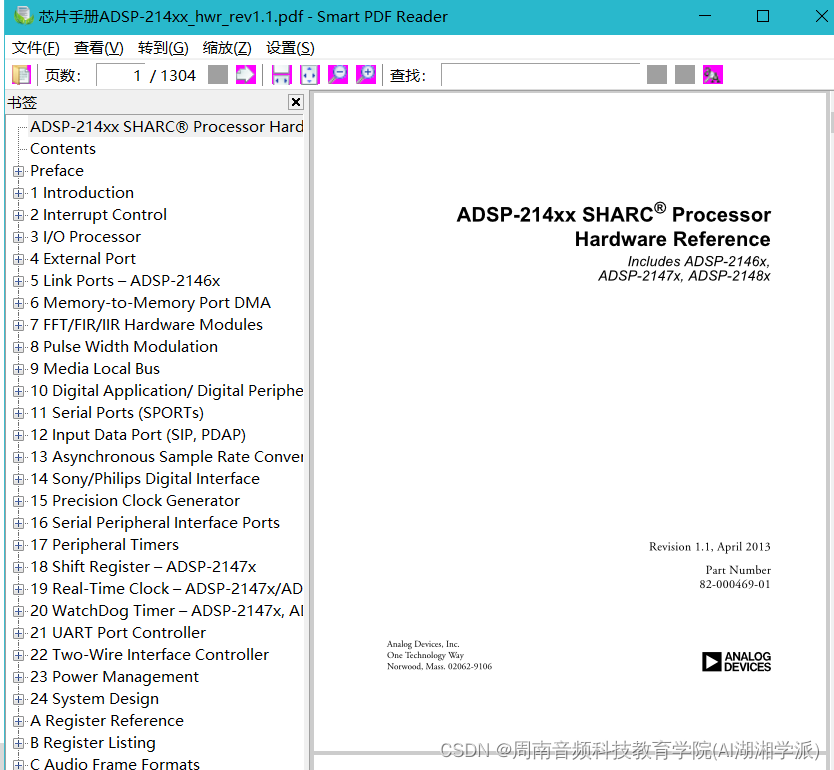
Task: Open 17 Peripheral Timers bookmark
Action: click(x=104, y=545)
